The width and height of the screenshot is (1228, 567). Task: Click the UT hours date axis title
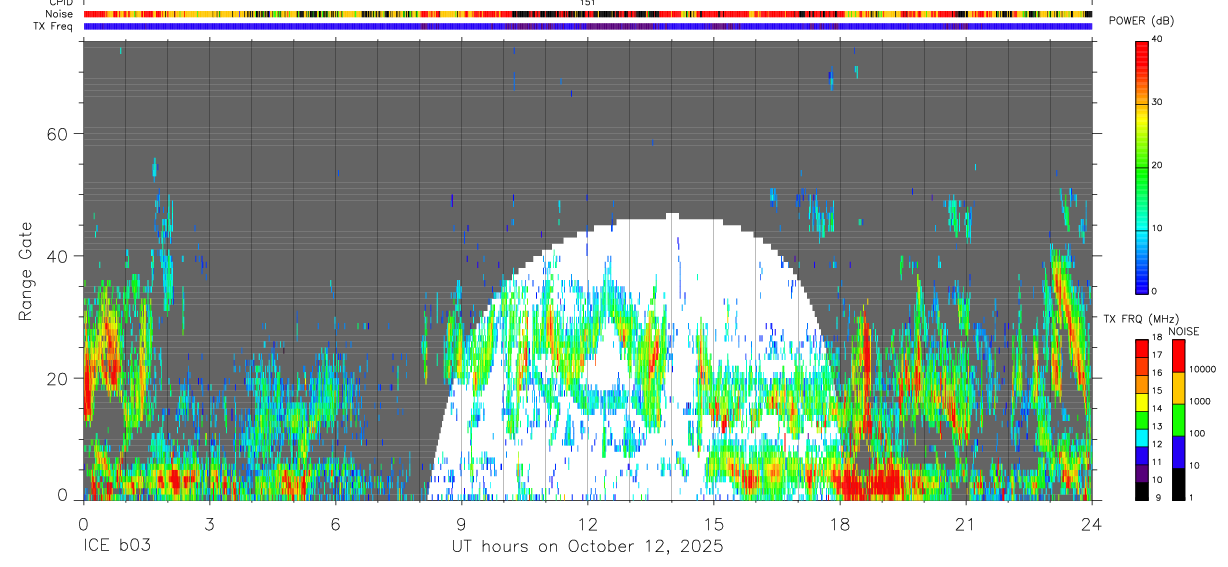587,547
